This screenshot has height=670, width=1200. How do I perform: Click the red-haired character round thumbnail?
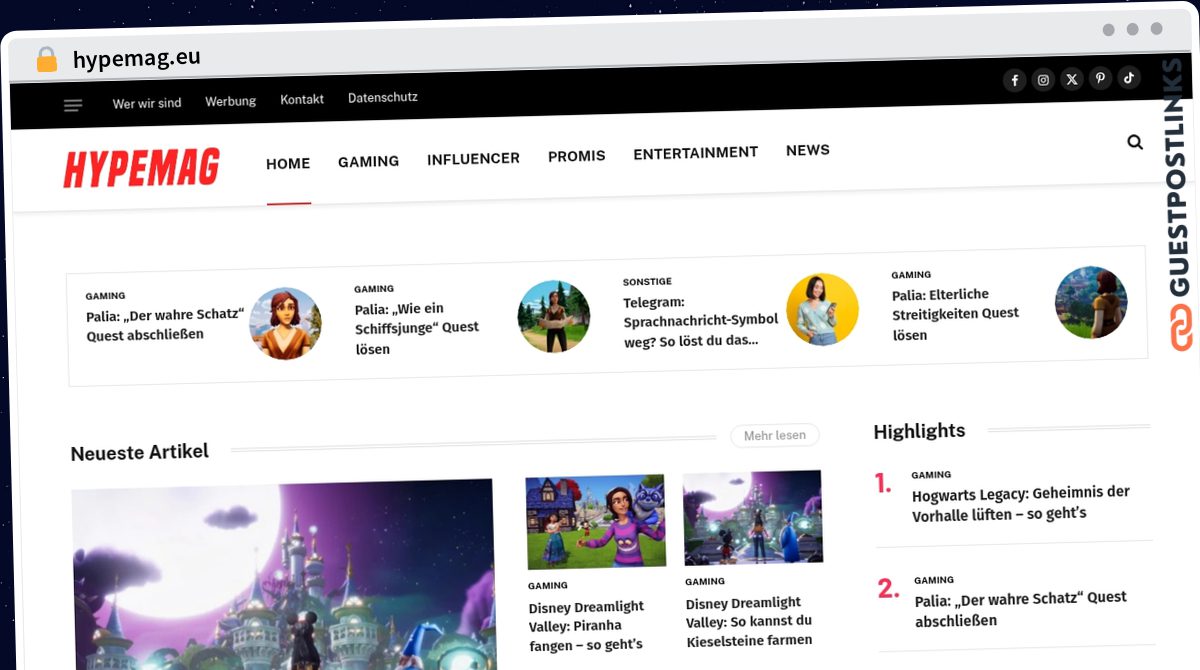point(285,323)
